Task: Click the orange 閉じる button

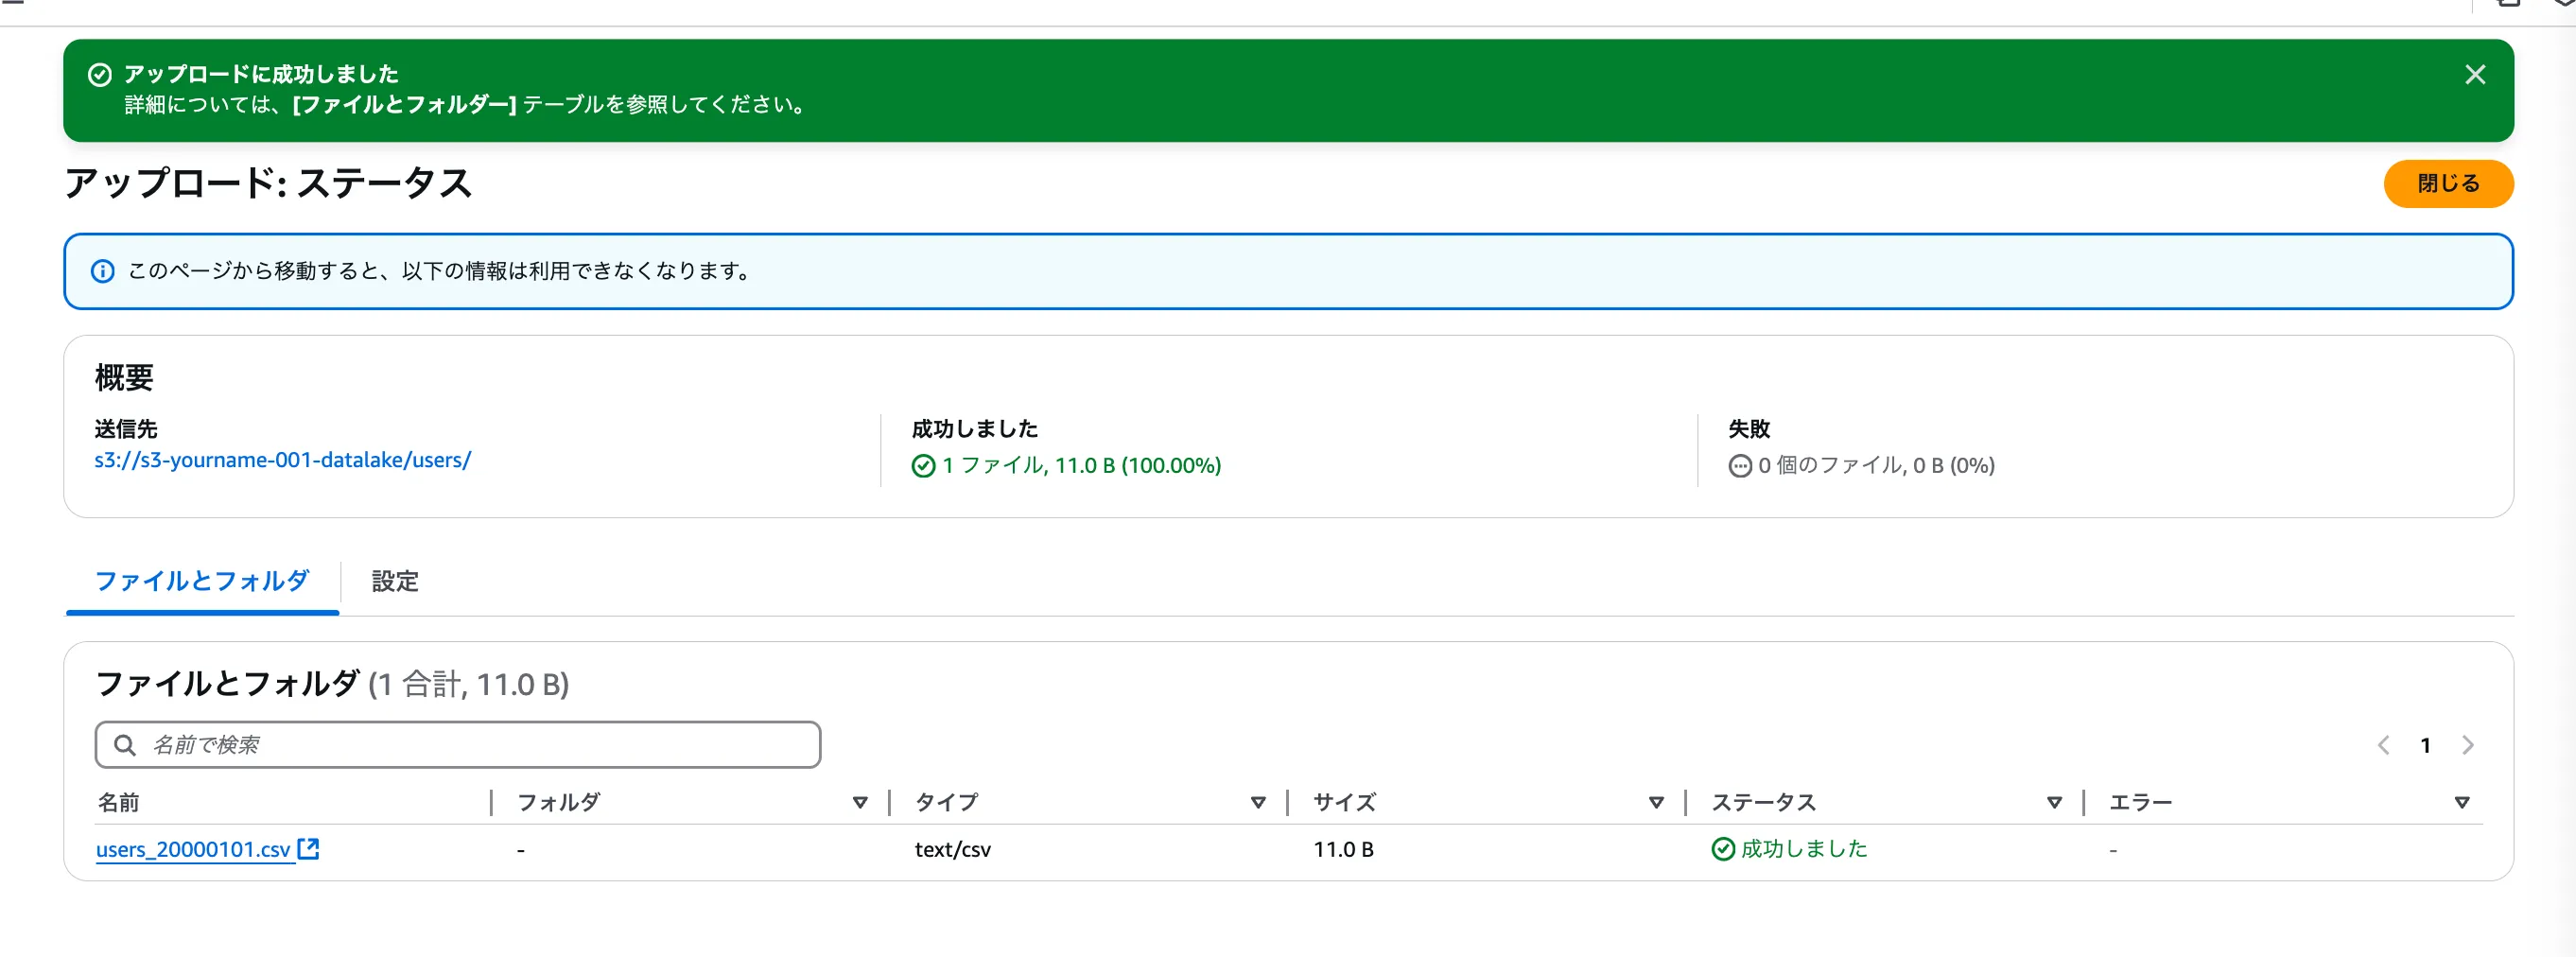Action: 2447,184
